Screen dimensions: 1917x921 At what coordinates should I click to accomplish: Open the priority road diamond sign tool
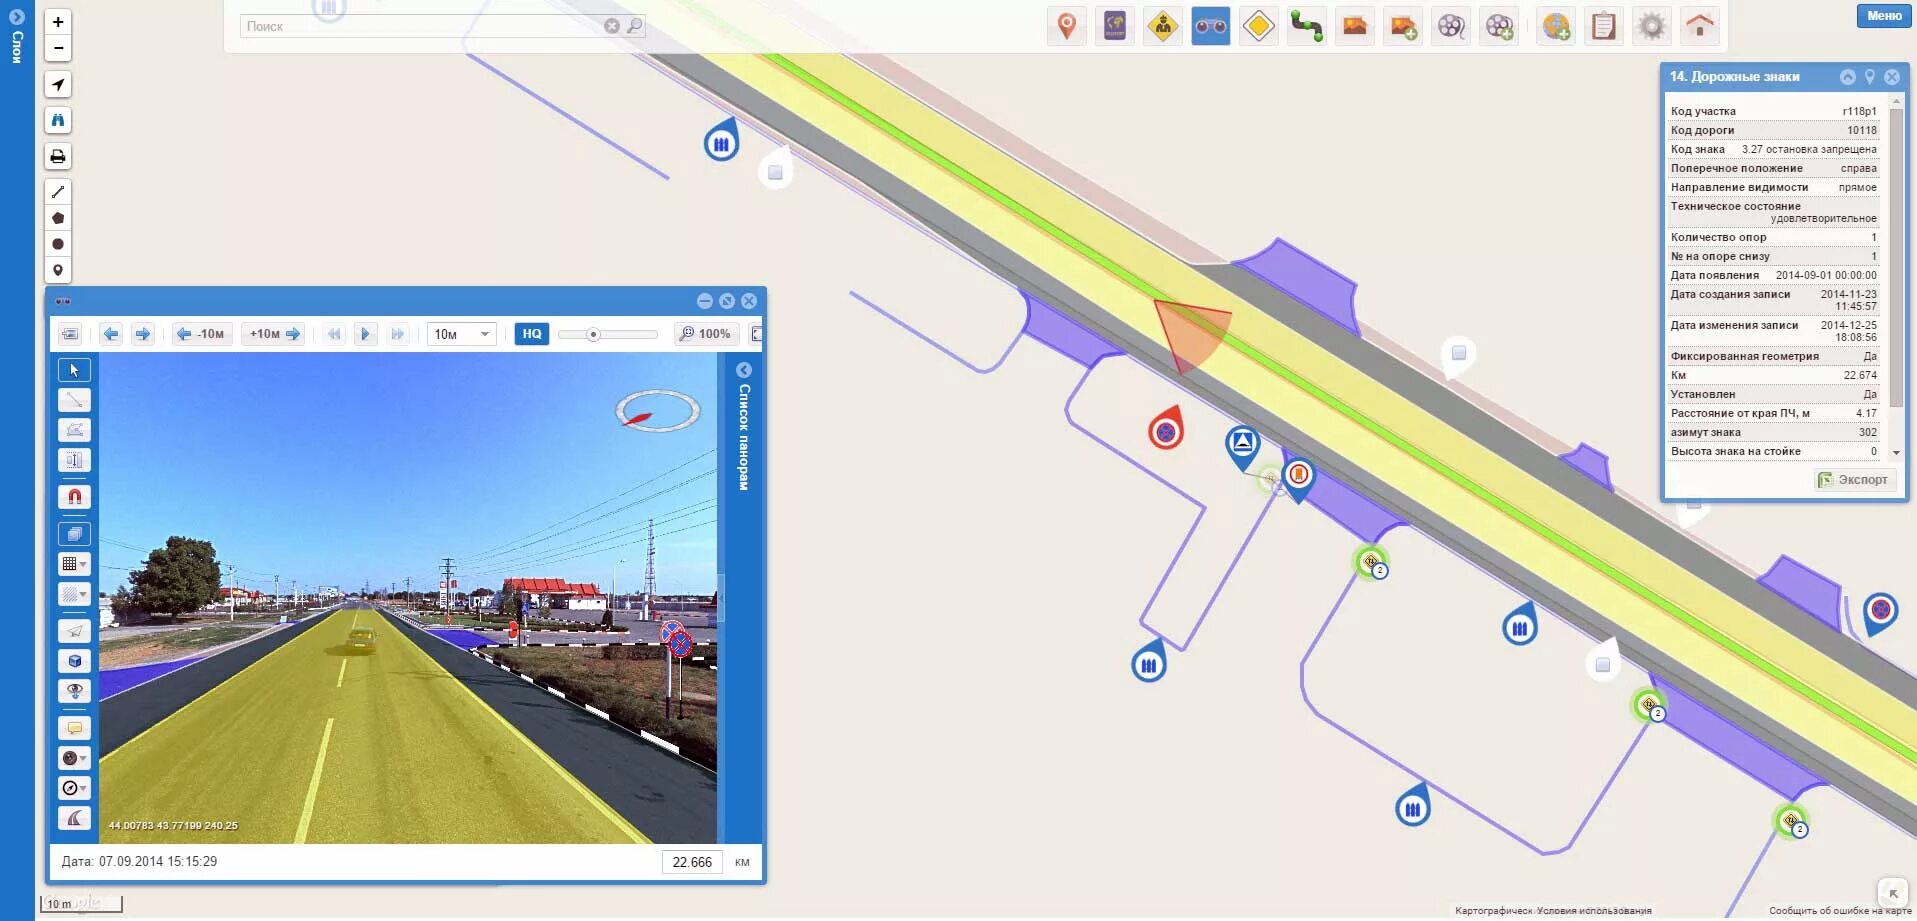pos(1258,26)
